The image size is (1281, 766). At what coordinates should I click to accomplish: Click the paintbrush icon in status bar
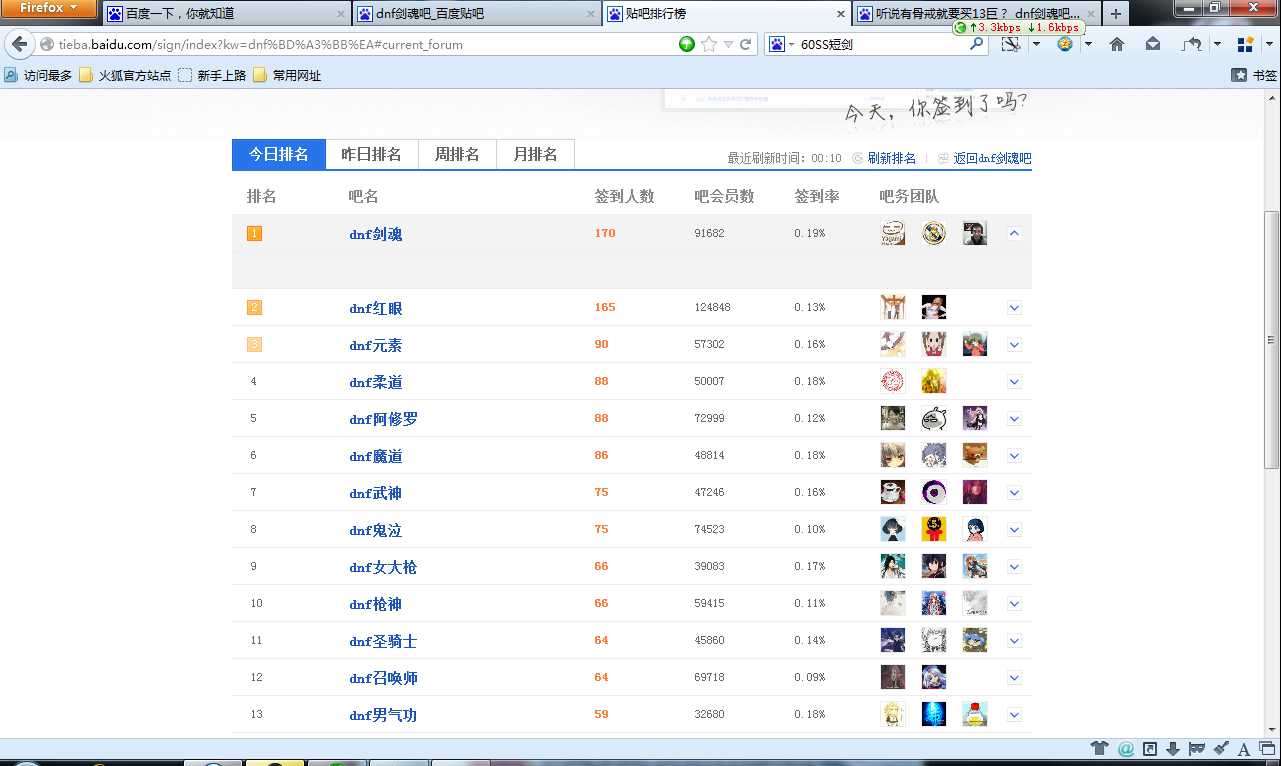coord(1221,748)
